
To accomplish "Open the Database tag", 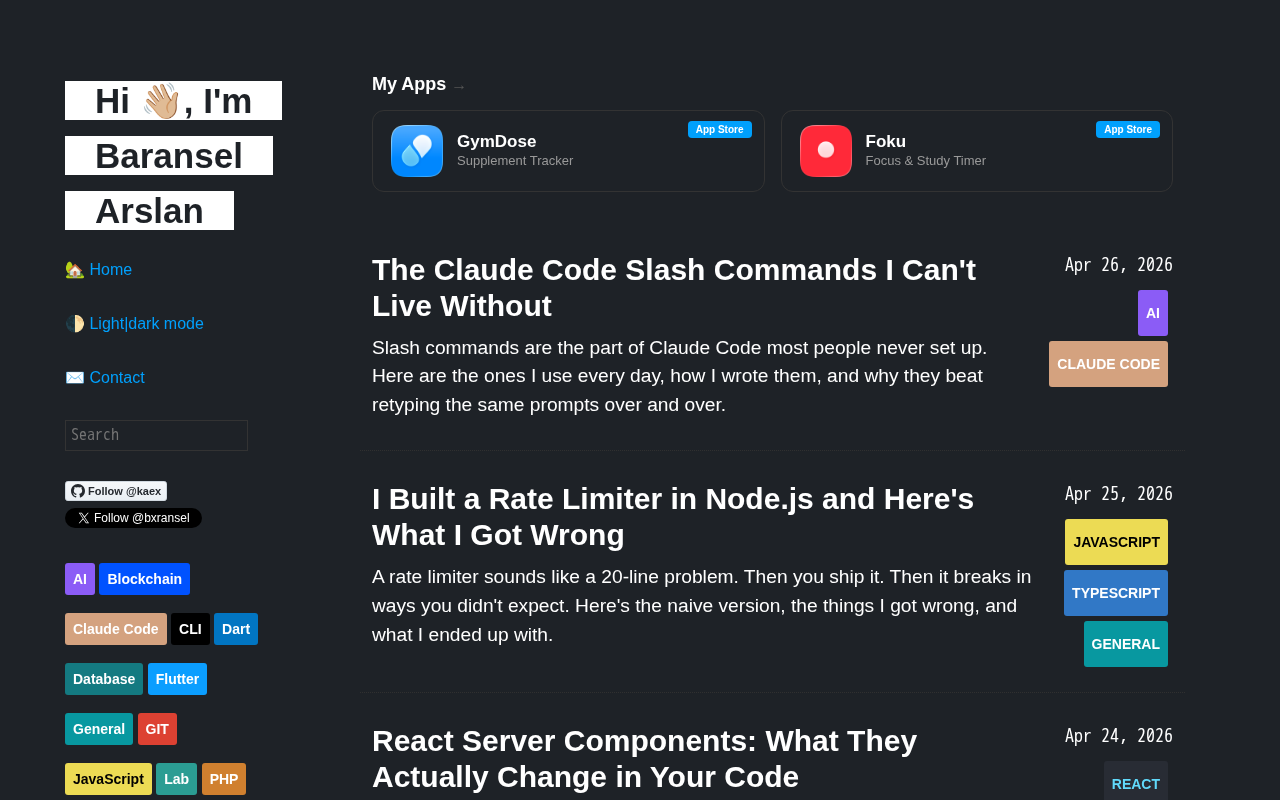I will 104,679.
